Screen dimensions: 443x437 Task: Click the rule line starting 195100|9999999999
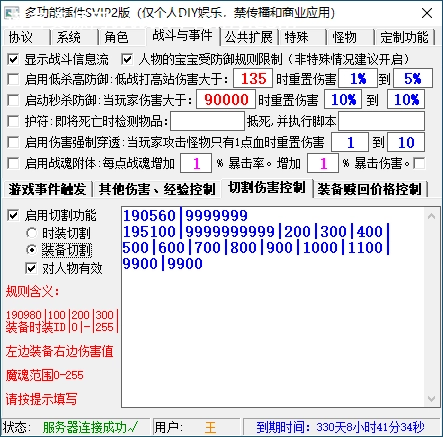256,231
